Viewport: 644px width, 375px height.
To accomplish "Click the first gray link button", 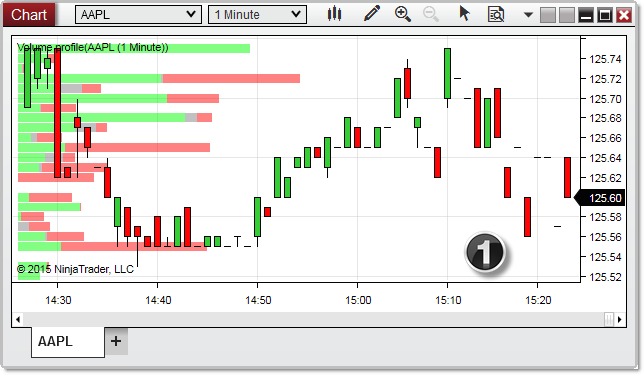I will point(547,15).
